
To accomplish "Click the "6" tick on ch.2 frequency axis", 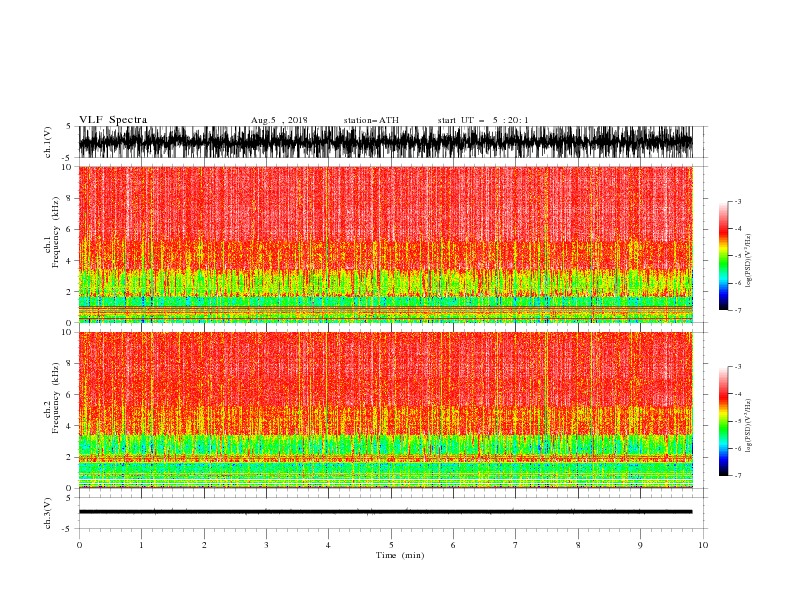I will [69, 395].
